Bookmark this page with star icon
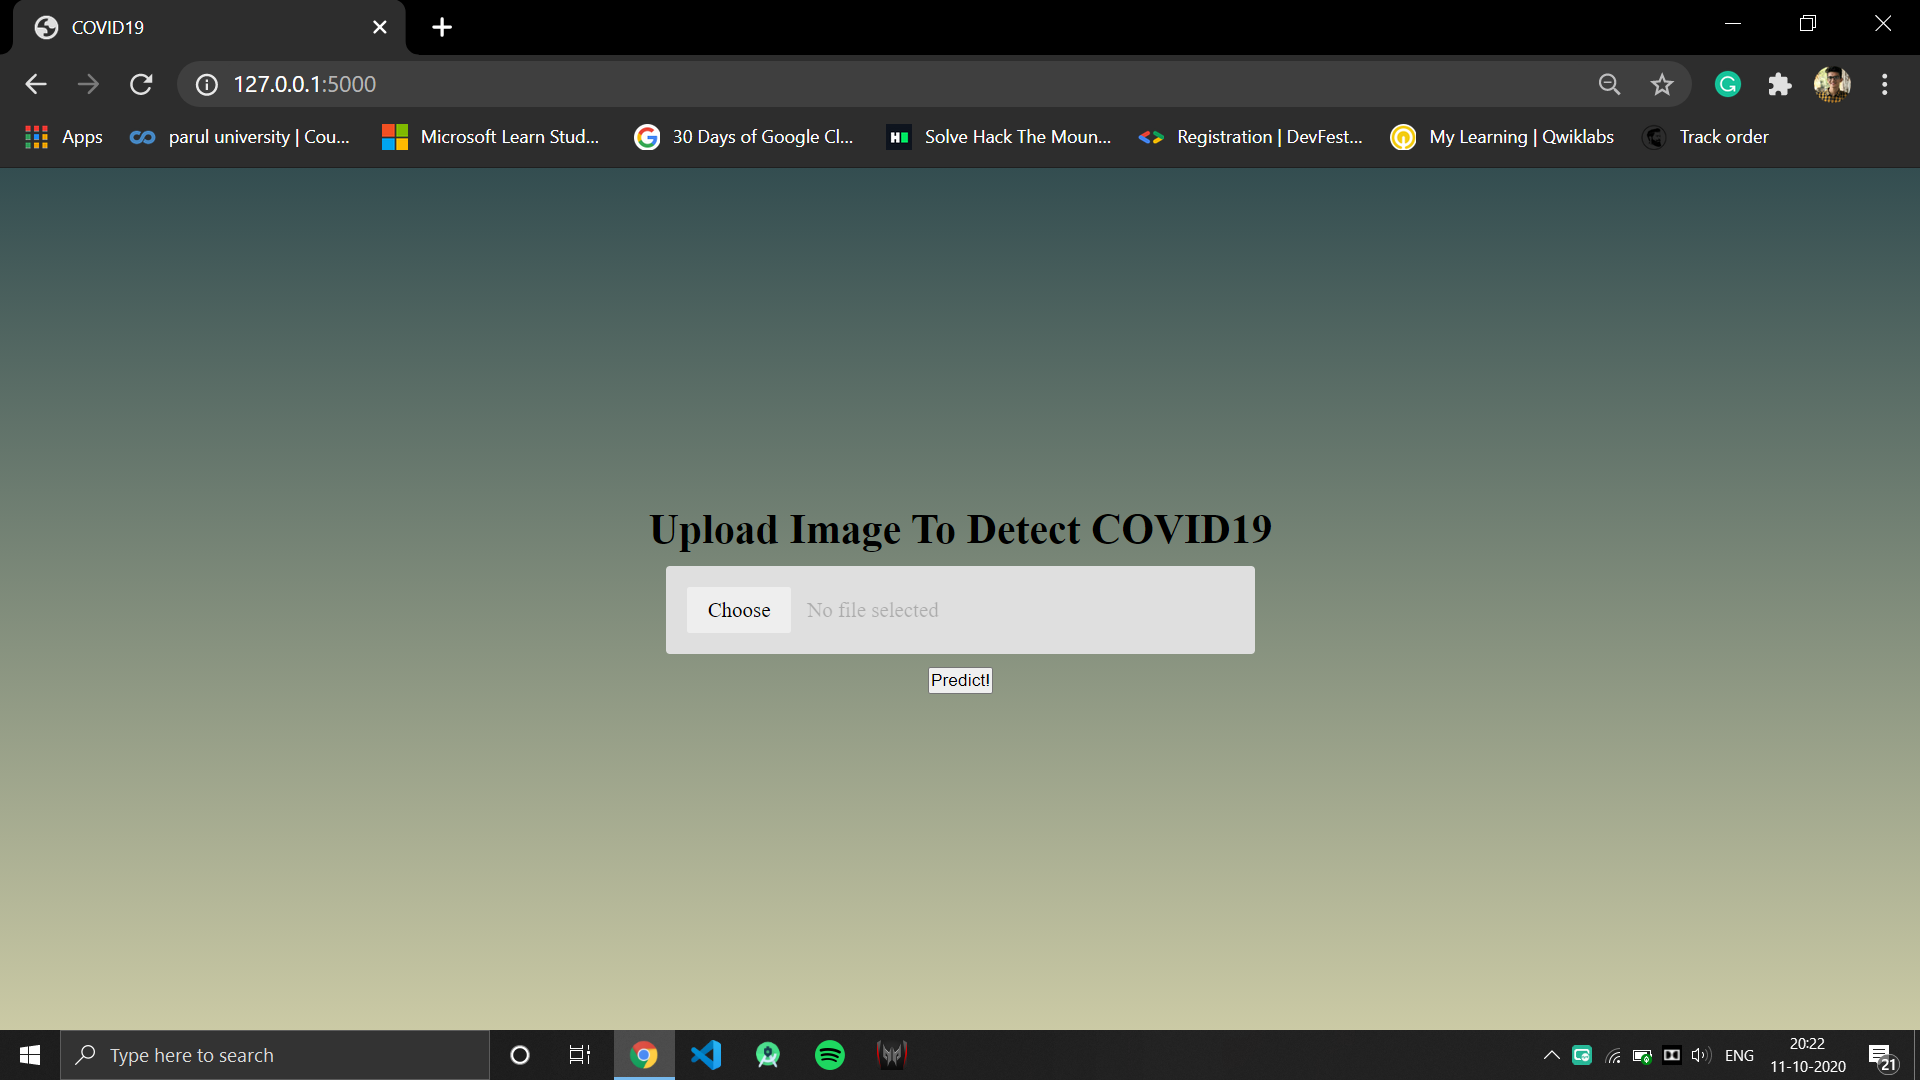1920x1080 pixels. (1661, 85)
